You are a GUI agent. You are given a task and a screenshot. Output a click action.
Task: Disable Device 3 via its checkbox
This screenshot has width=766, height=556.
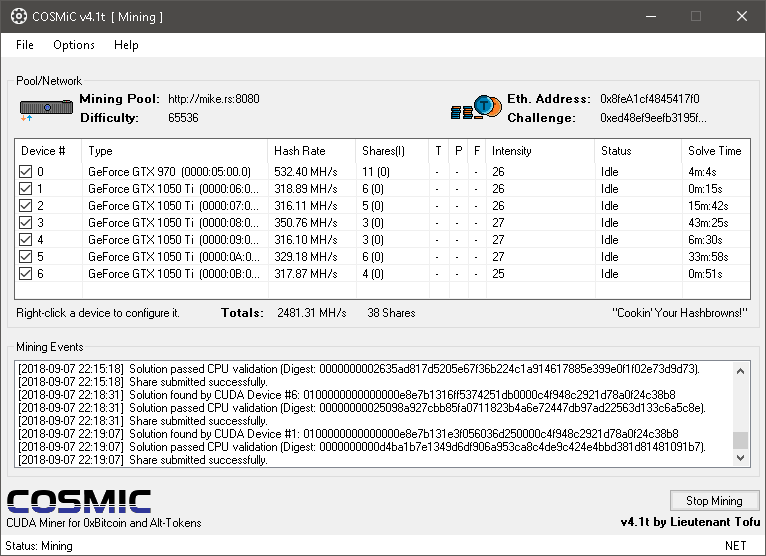click(x=25, y=223)
